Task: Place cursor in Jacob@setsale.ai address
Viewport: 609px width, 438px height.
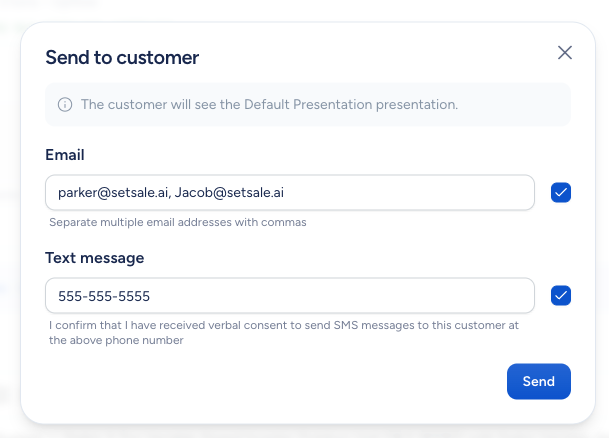Action: 229,193
